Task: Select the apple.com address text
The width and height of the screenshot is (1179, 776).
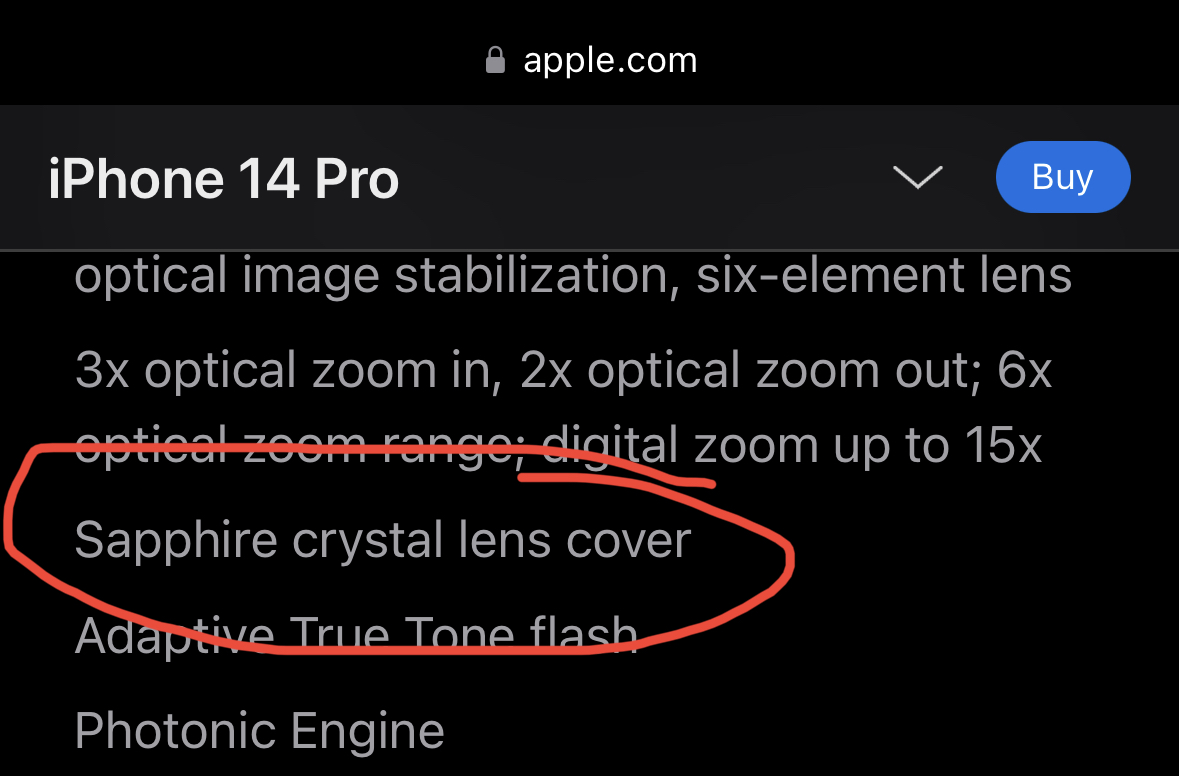Action: pos(610,62)
